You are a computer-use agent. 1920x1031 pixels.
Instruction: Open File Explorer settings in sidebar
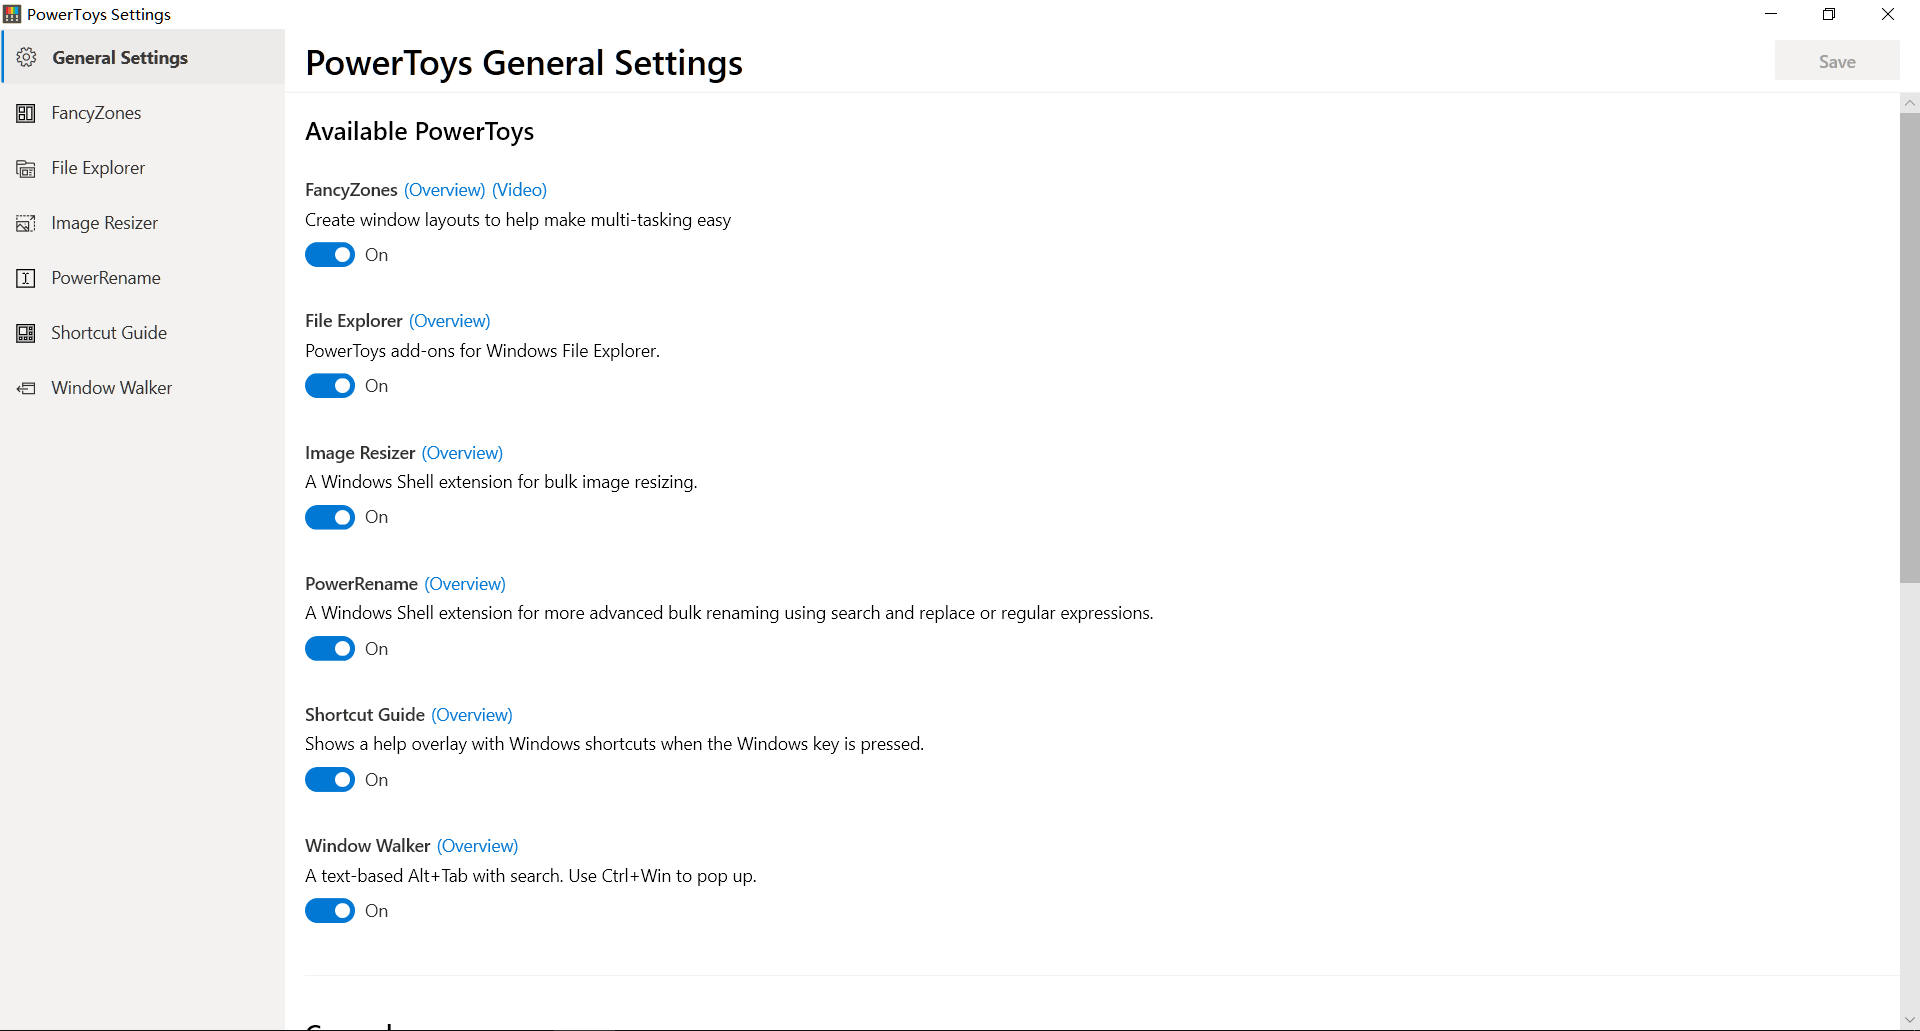click(x=98, y=168)
